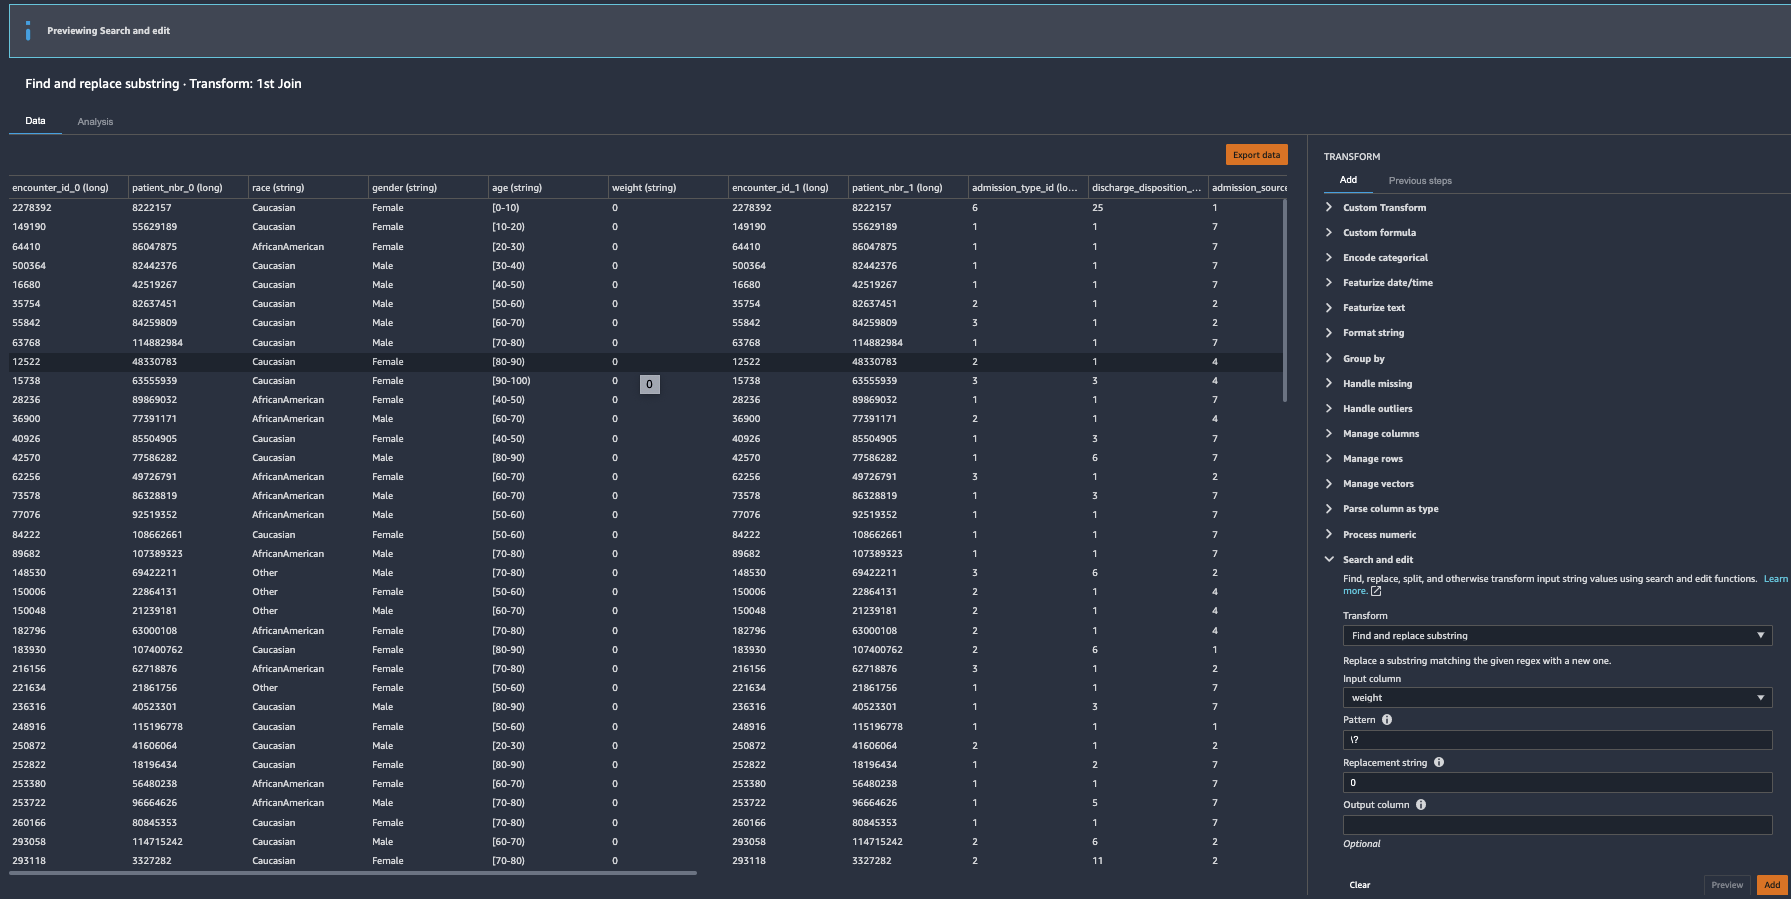Click the cell 293118 in encounter_id_1 column
Viewport: 1791px width, 899px height.
(749, 861)
